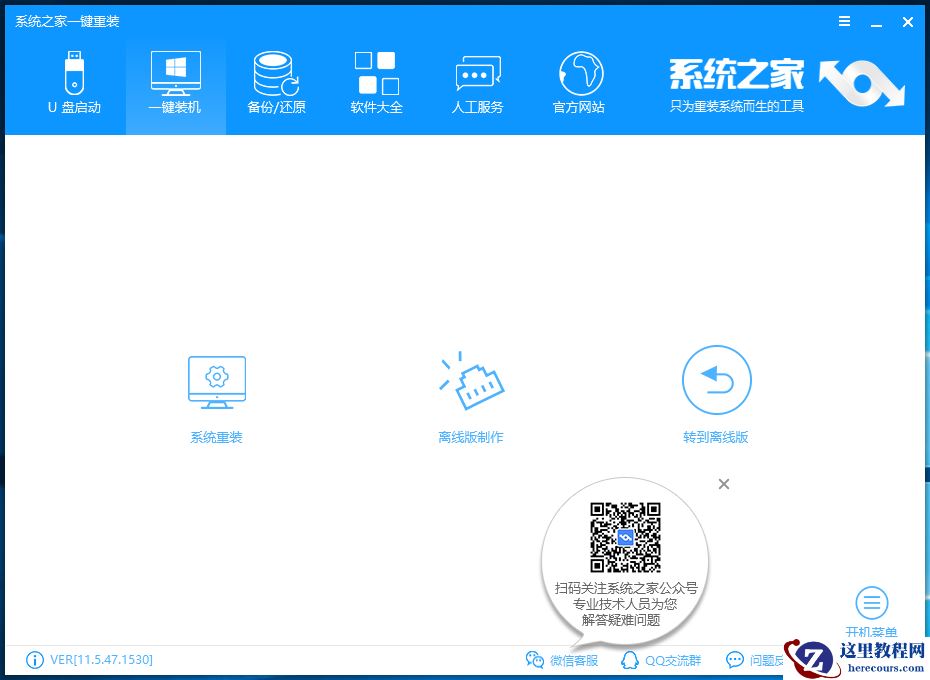
Task: Click the 系统之家 logo in header
Action: click(737, 75)
